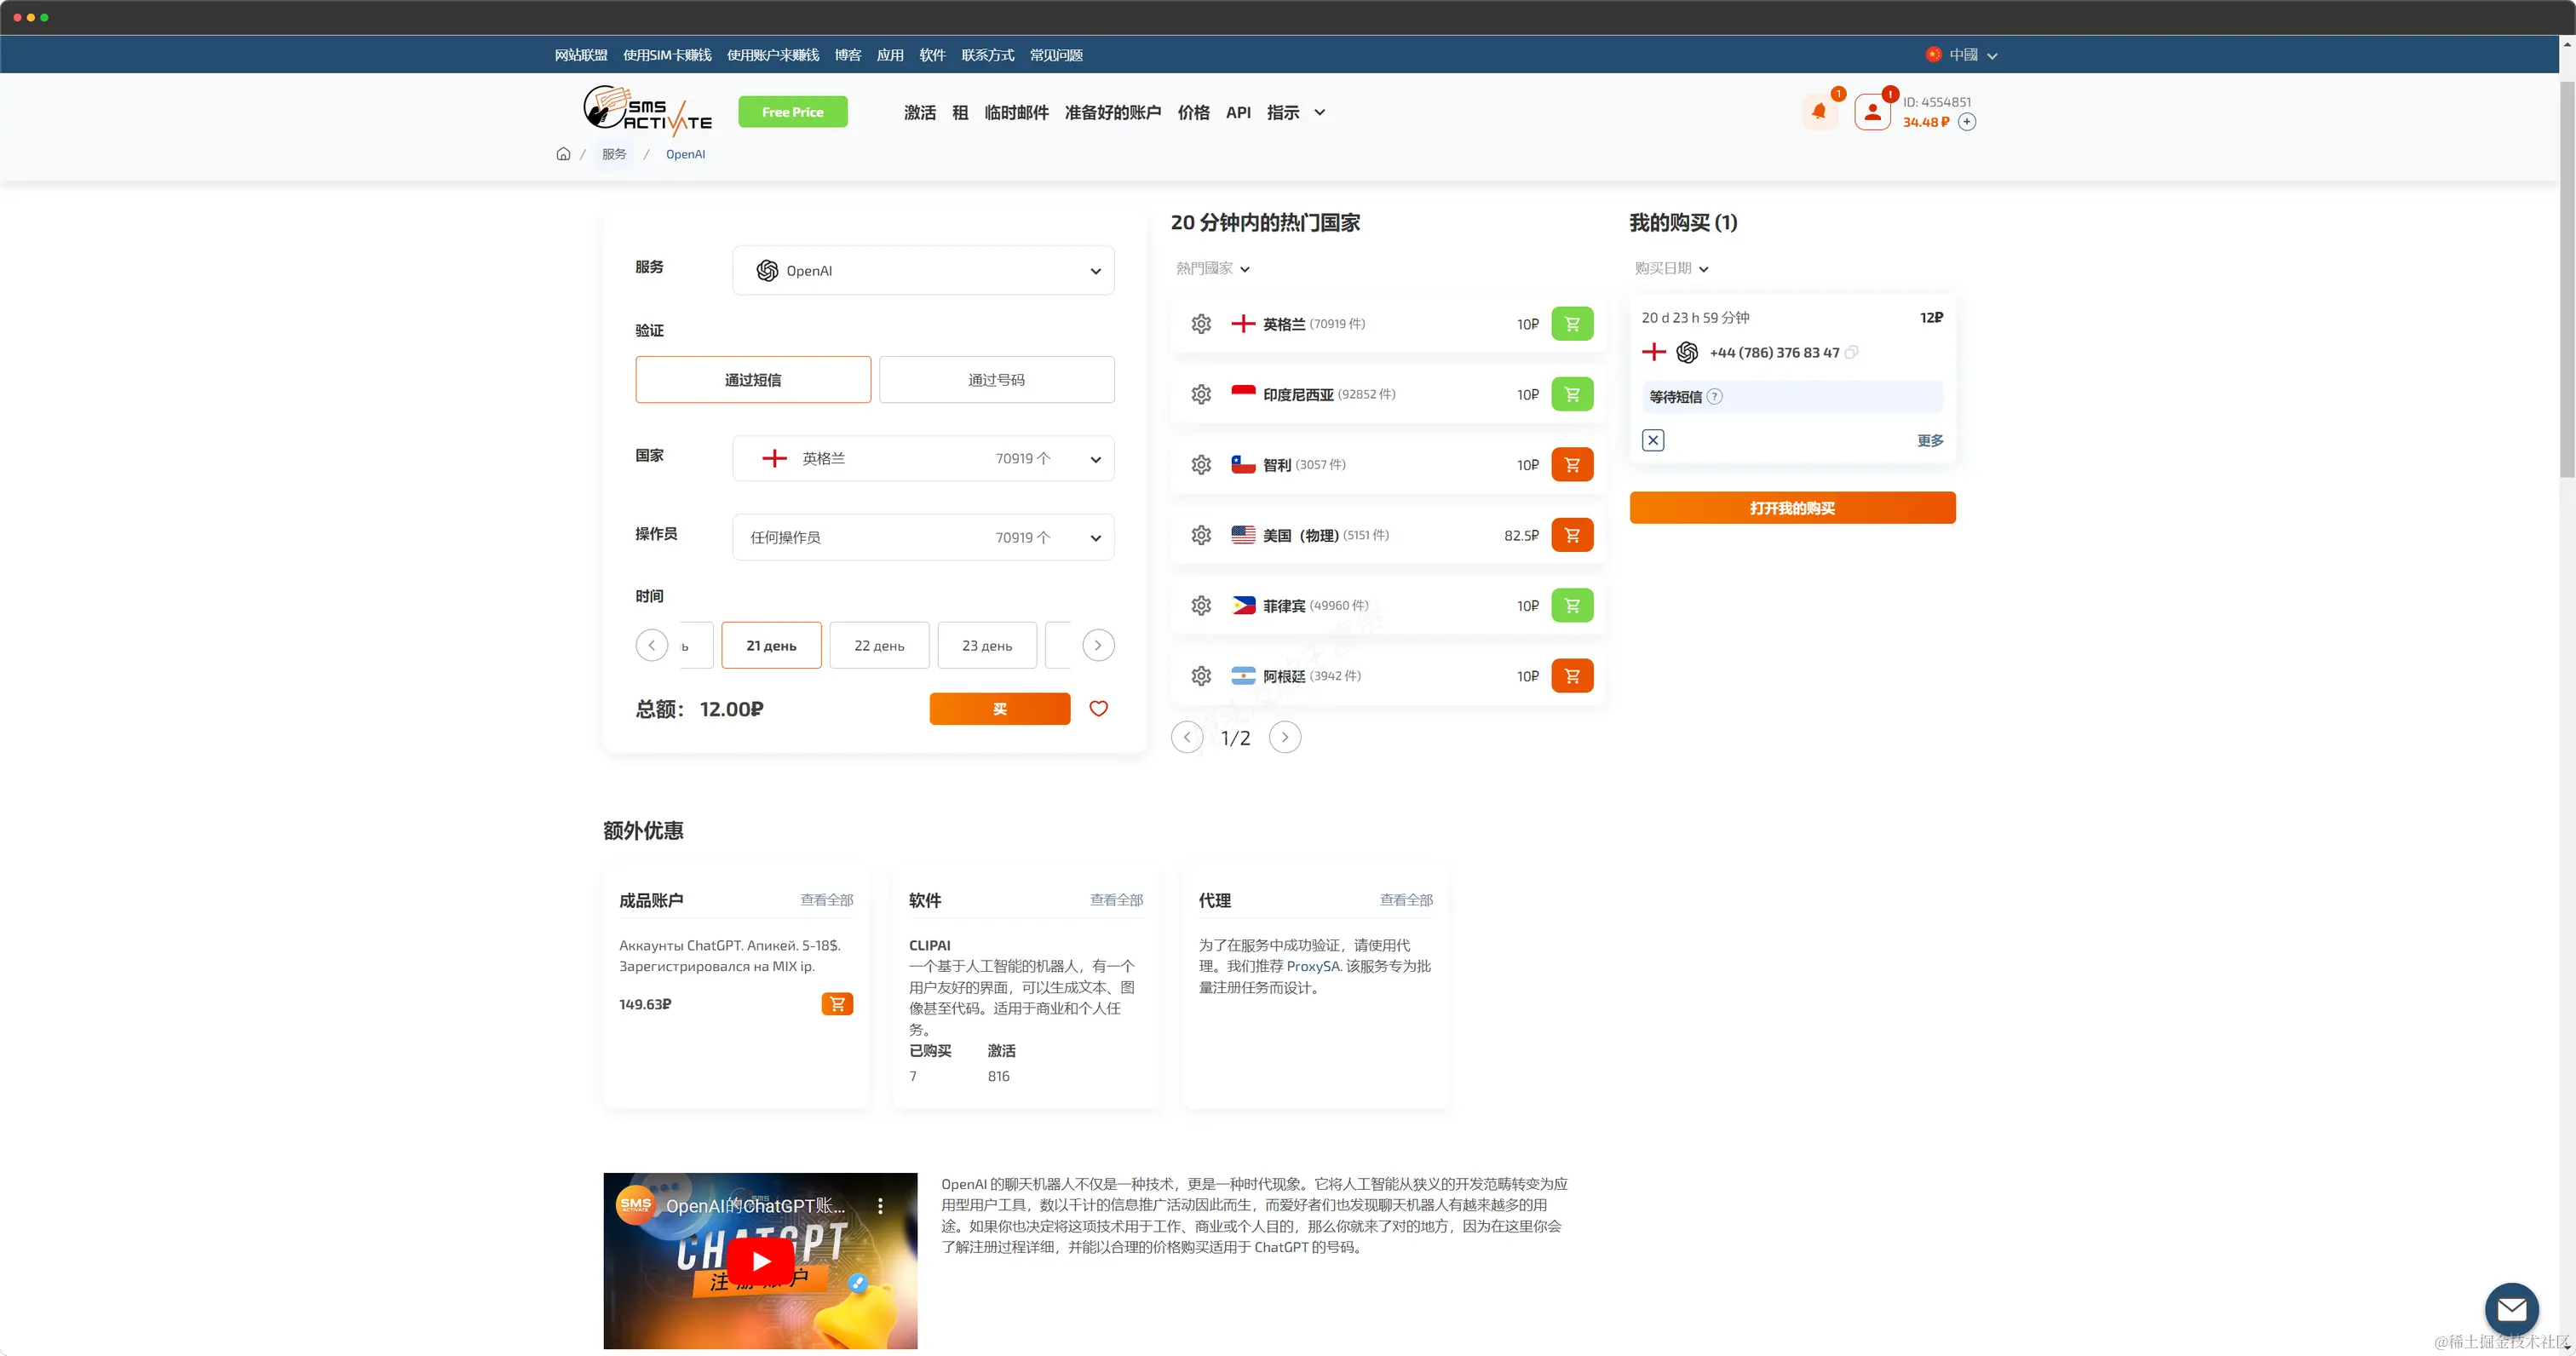Click the 更多 link in purchase card
The image size is (2576, 1356).
point(1930,441)
